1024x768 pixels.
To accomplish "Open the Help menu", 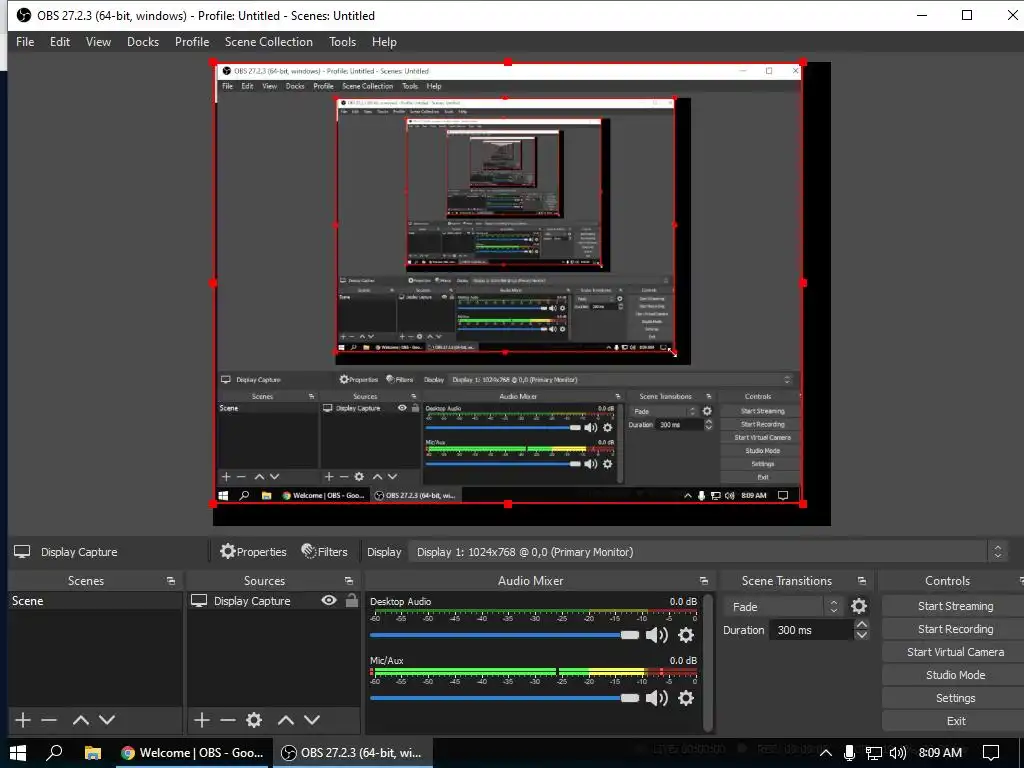I will point(384,42).
